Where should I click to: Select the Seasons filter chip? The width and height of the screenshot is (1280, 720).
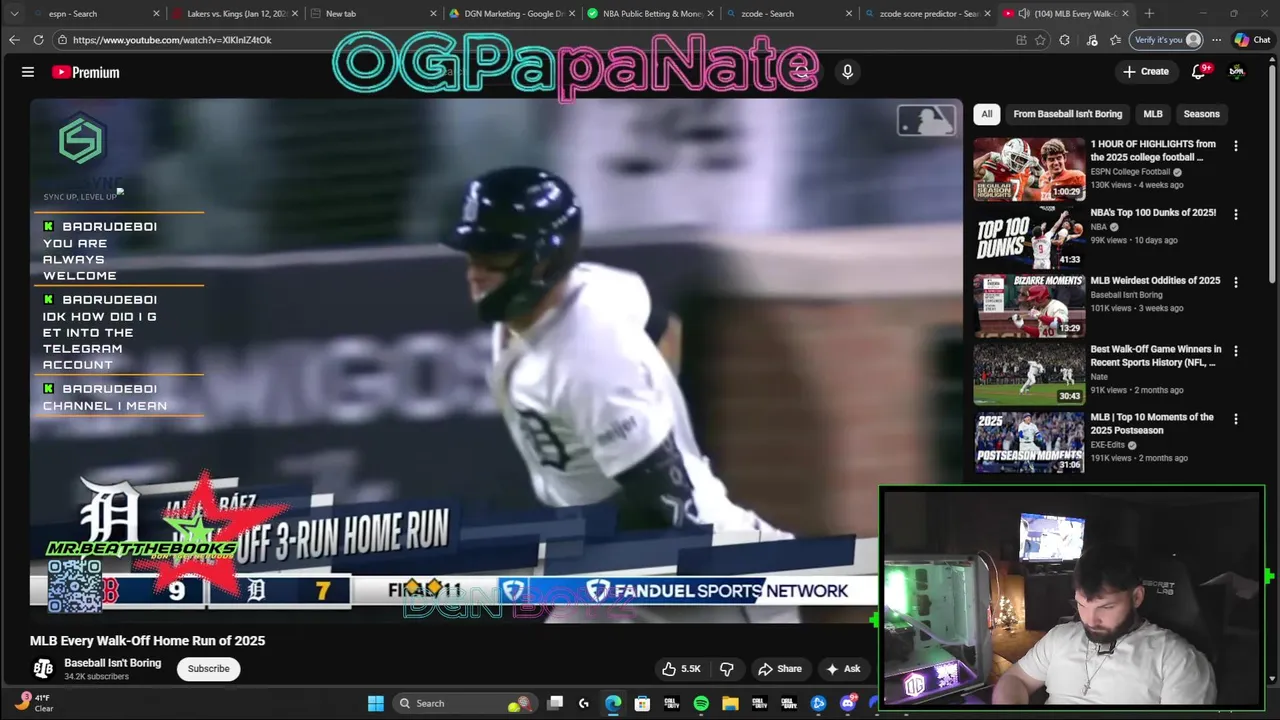click(x=1201, y=114)
